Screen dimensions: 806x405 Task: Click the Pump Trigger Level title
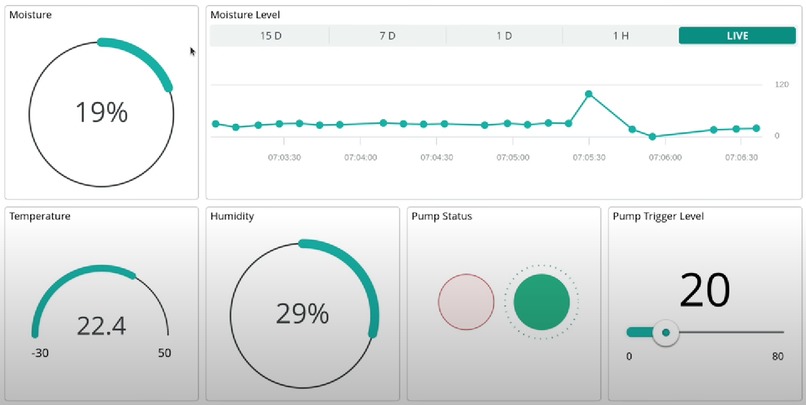pyautogui.click(x=658, y=216)
